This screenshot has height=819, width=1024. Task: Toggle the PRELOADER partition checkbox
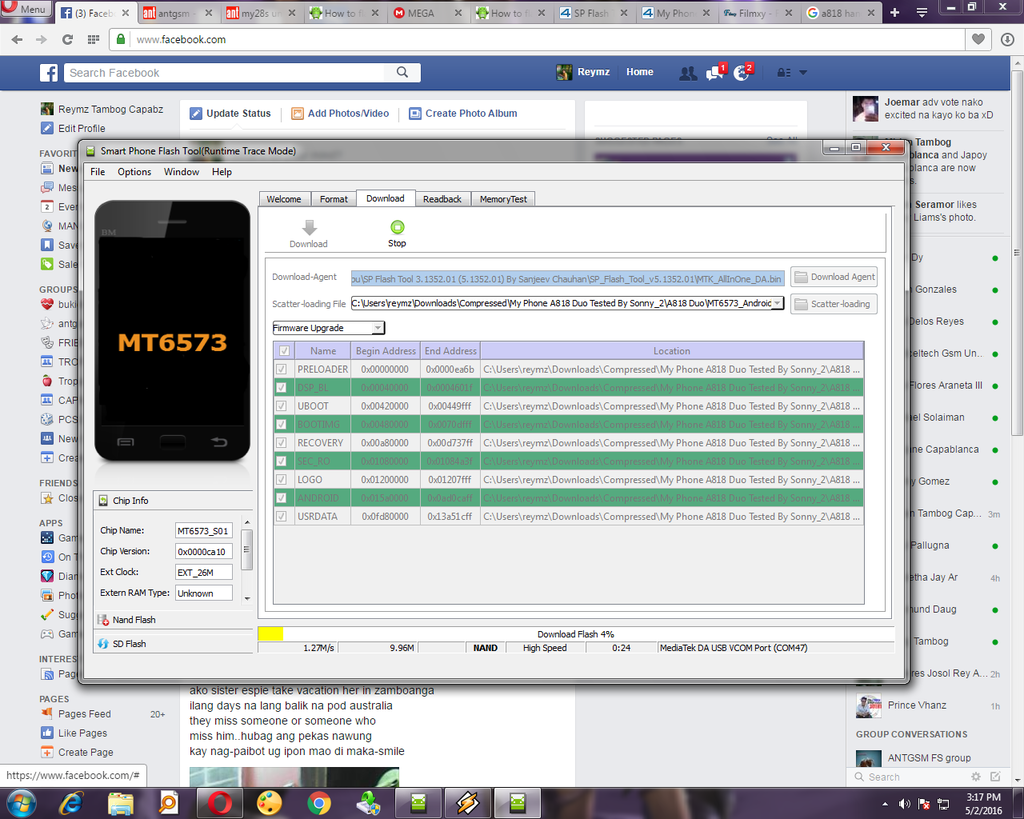[x=284, y=369]
